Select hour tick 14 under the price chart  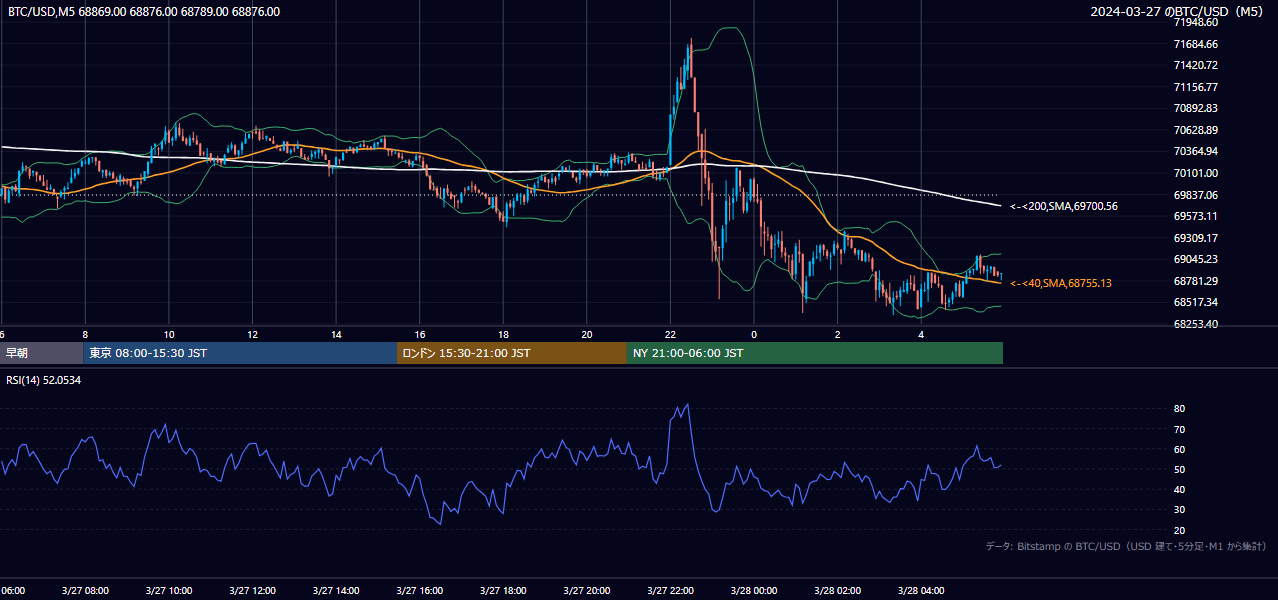point(337,334)
